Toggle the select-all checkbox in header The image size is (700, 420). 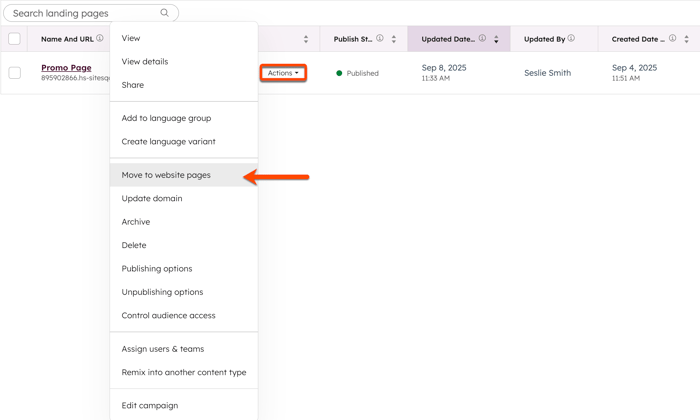tap(15, 39)
